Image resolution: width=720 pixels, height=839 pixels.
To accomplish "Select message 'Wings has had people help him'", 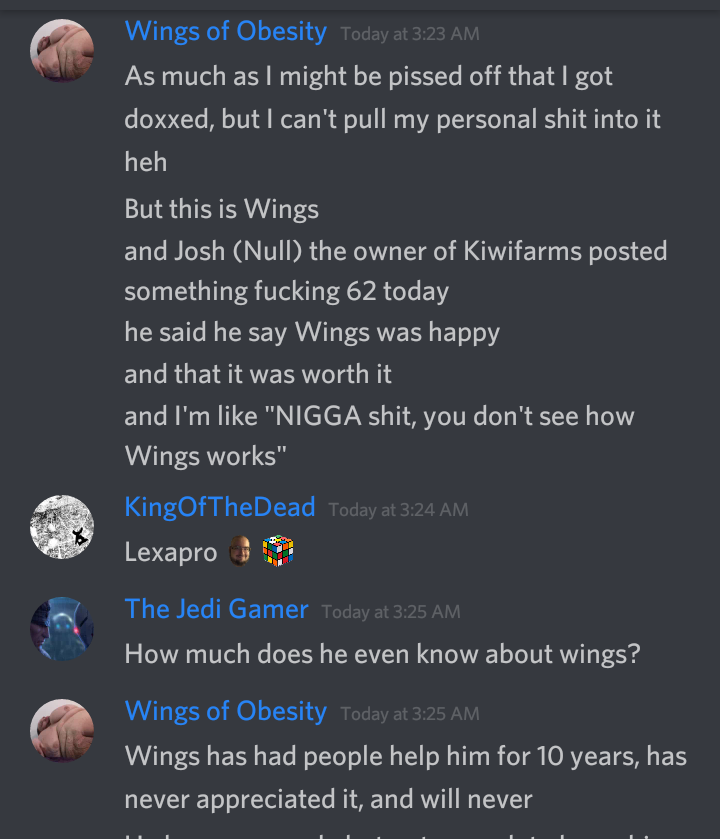I will [405, 777].
